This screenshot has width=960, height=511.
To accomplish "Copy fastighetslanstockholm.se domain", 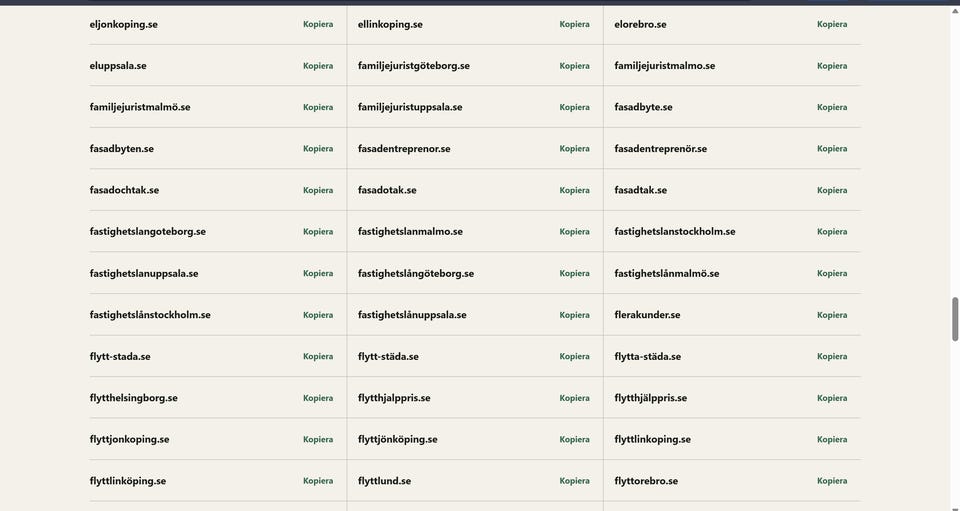I will (832, 231).
